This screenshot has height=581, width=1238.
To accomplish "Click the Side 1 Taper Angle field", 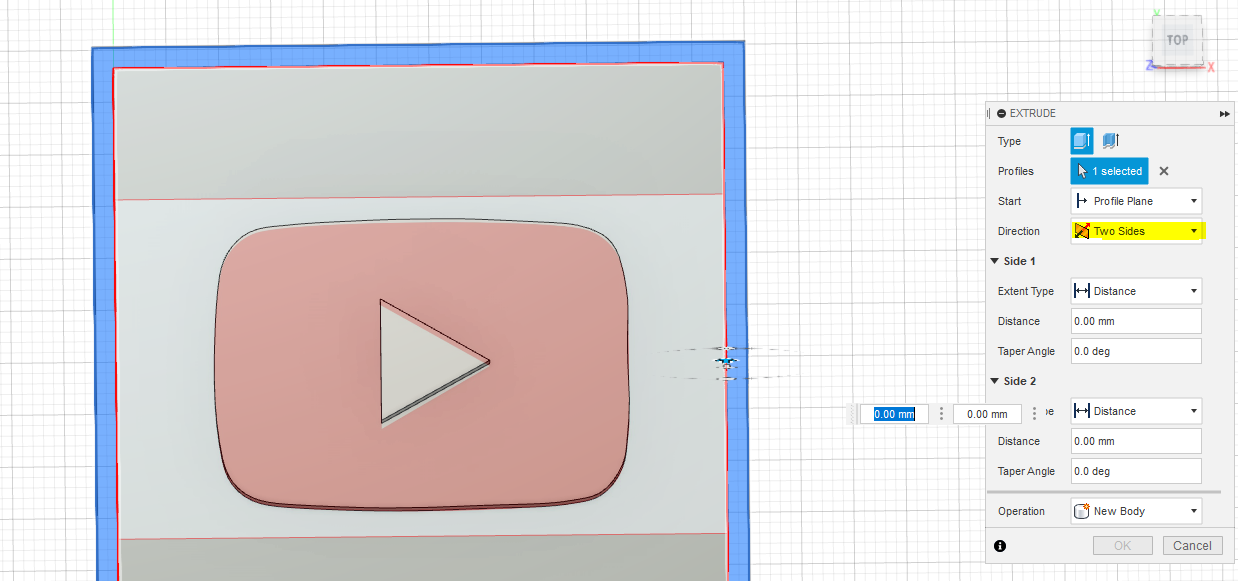I will [1136, 351].
